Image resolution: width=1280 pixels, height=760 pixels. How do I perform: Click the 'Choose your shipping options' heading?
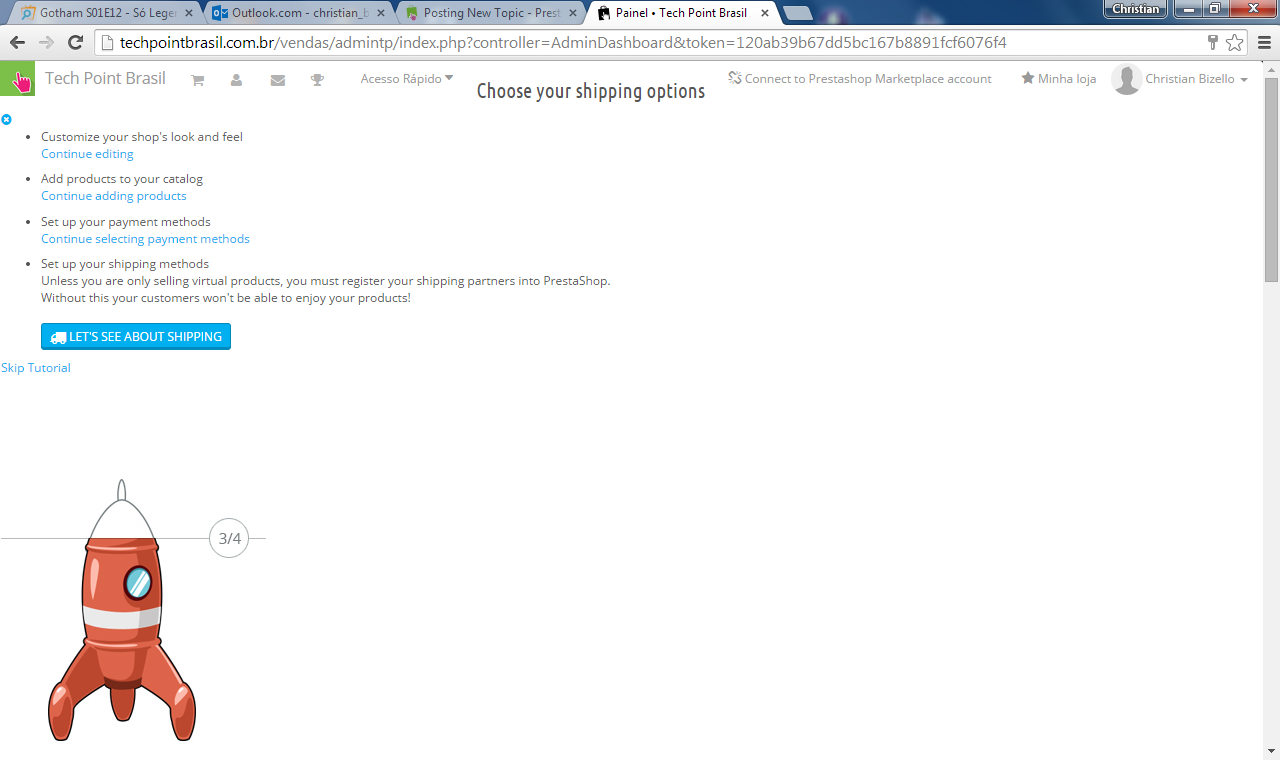591,91
